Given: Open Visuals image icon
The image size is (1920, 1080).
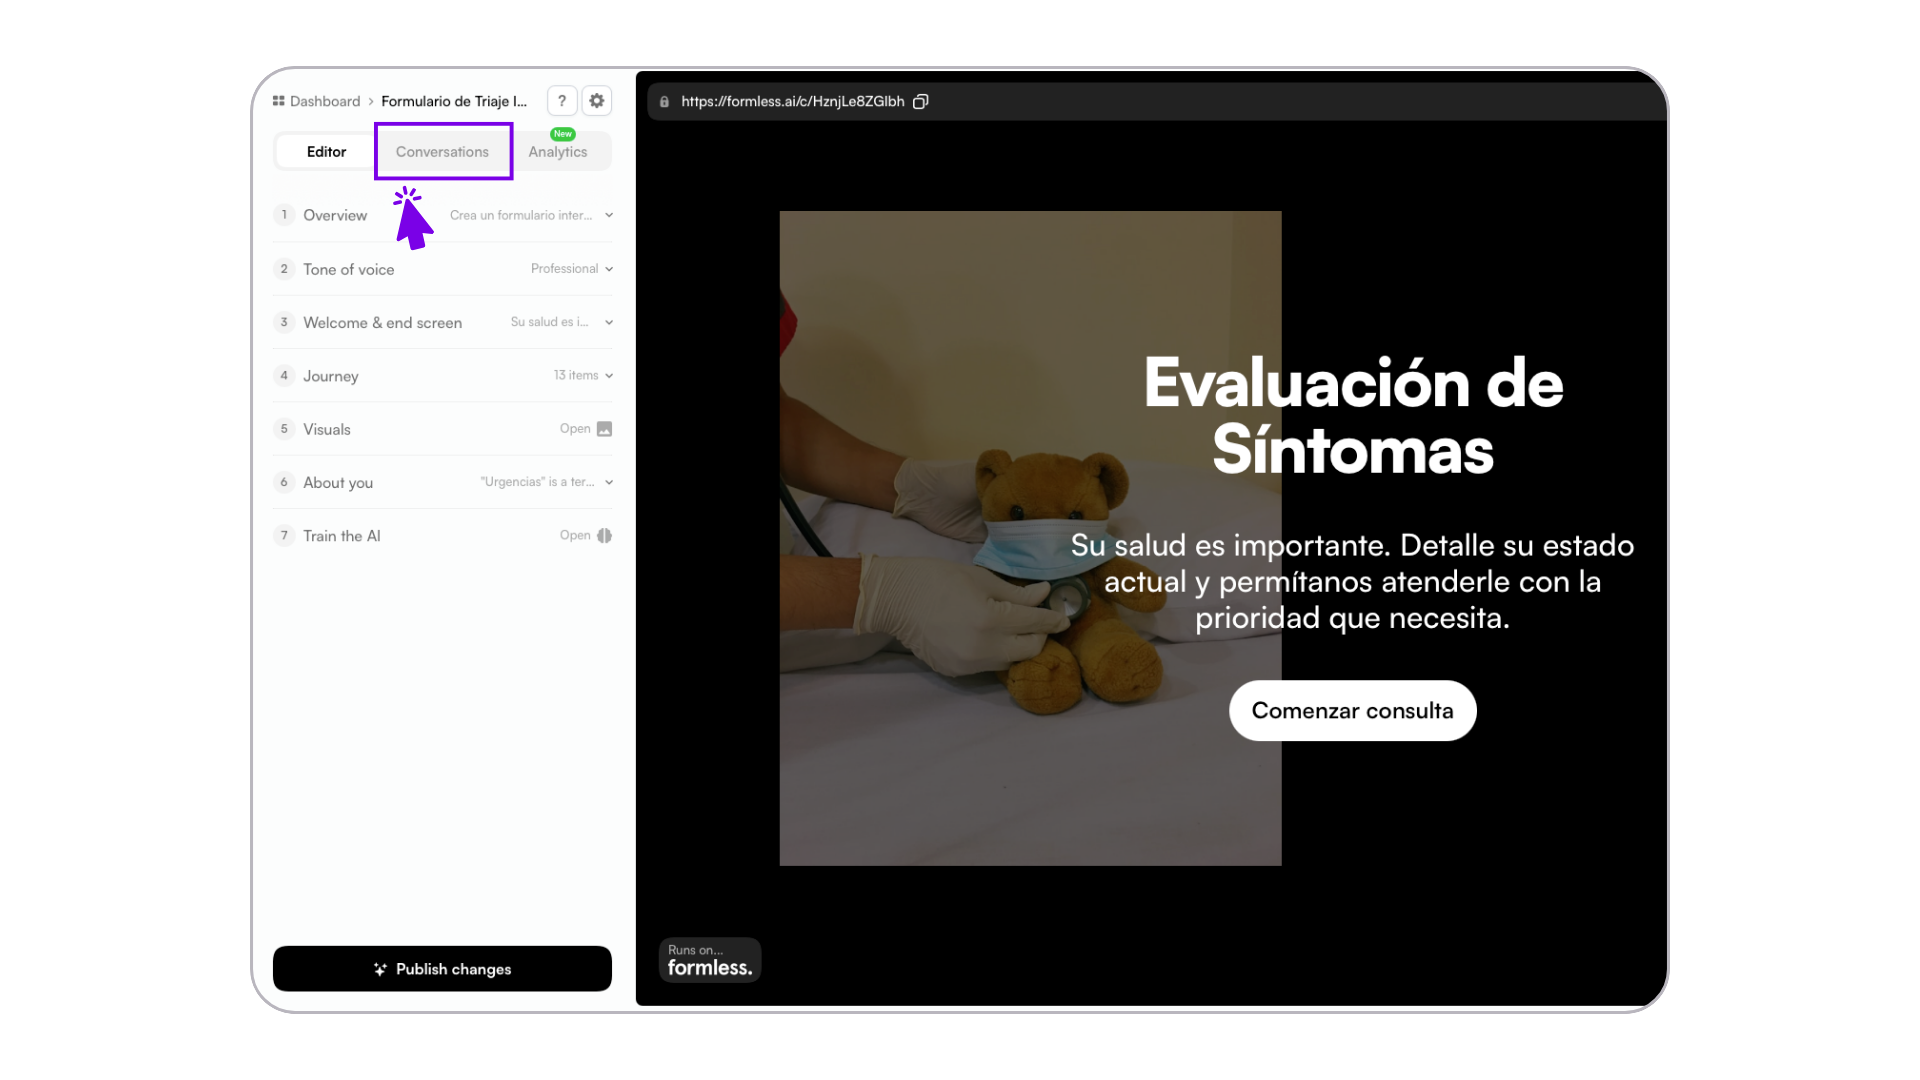Looking at the screenshot, I should [x=604, y=429].
